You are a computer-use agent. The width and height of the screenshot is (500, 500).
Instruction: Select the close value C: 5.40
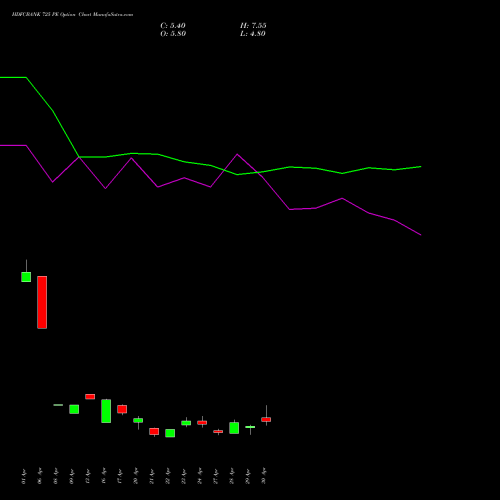173,26
